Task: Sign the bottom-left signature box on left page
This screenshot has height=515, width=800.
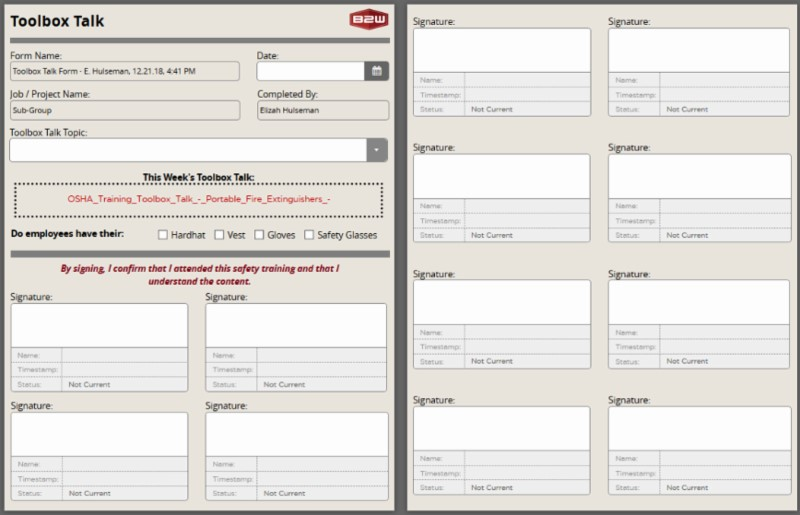Action: click(99, 434)
